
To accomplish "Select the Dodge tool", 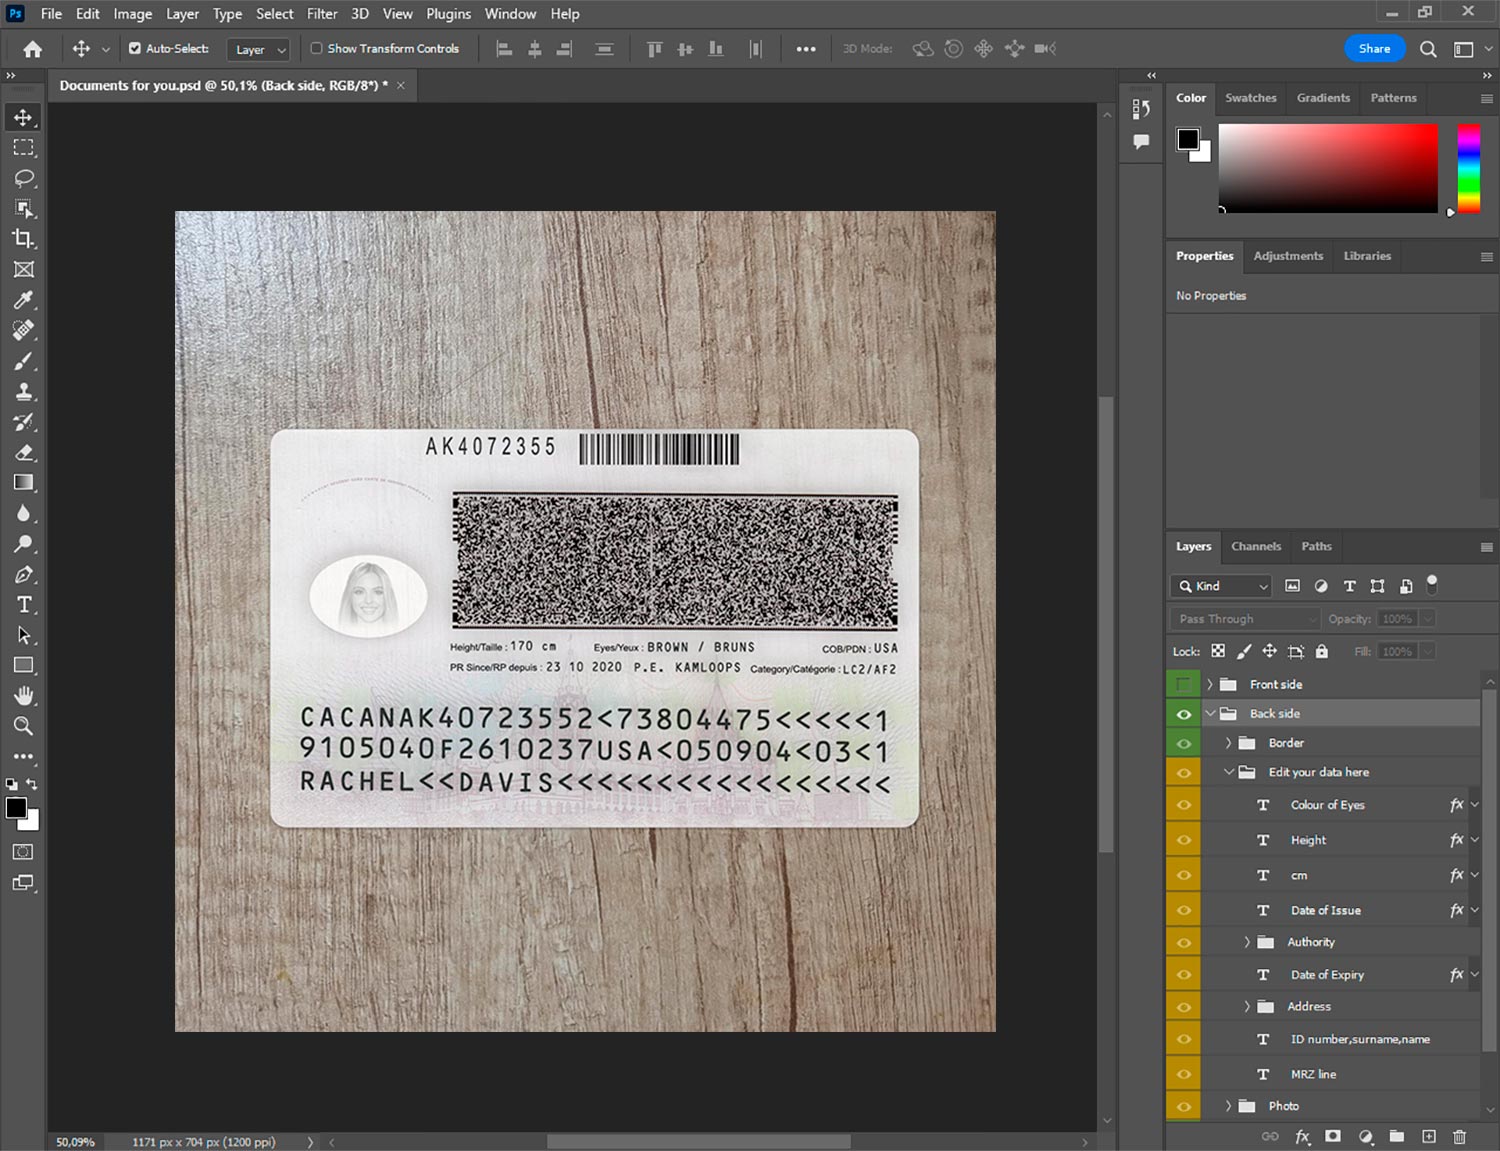I will pos(23,544).
